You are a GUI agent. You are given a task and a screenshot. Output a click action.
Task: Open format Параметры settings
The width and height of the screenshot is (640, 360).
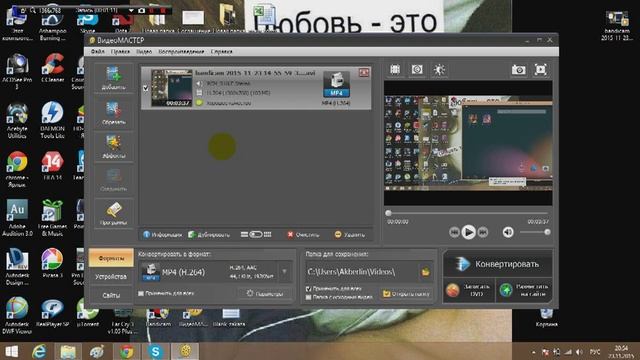[264, 293]
